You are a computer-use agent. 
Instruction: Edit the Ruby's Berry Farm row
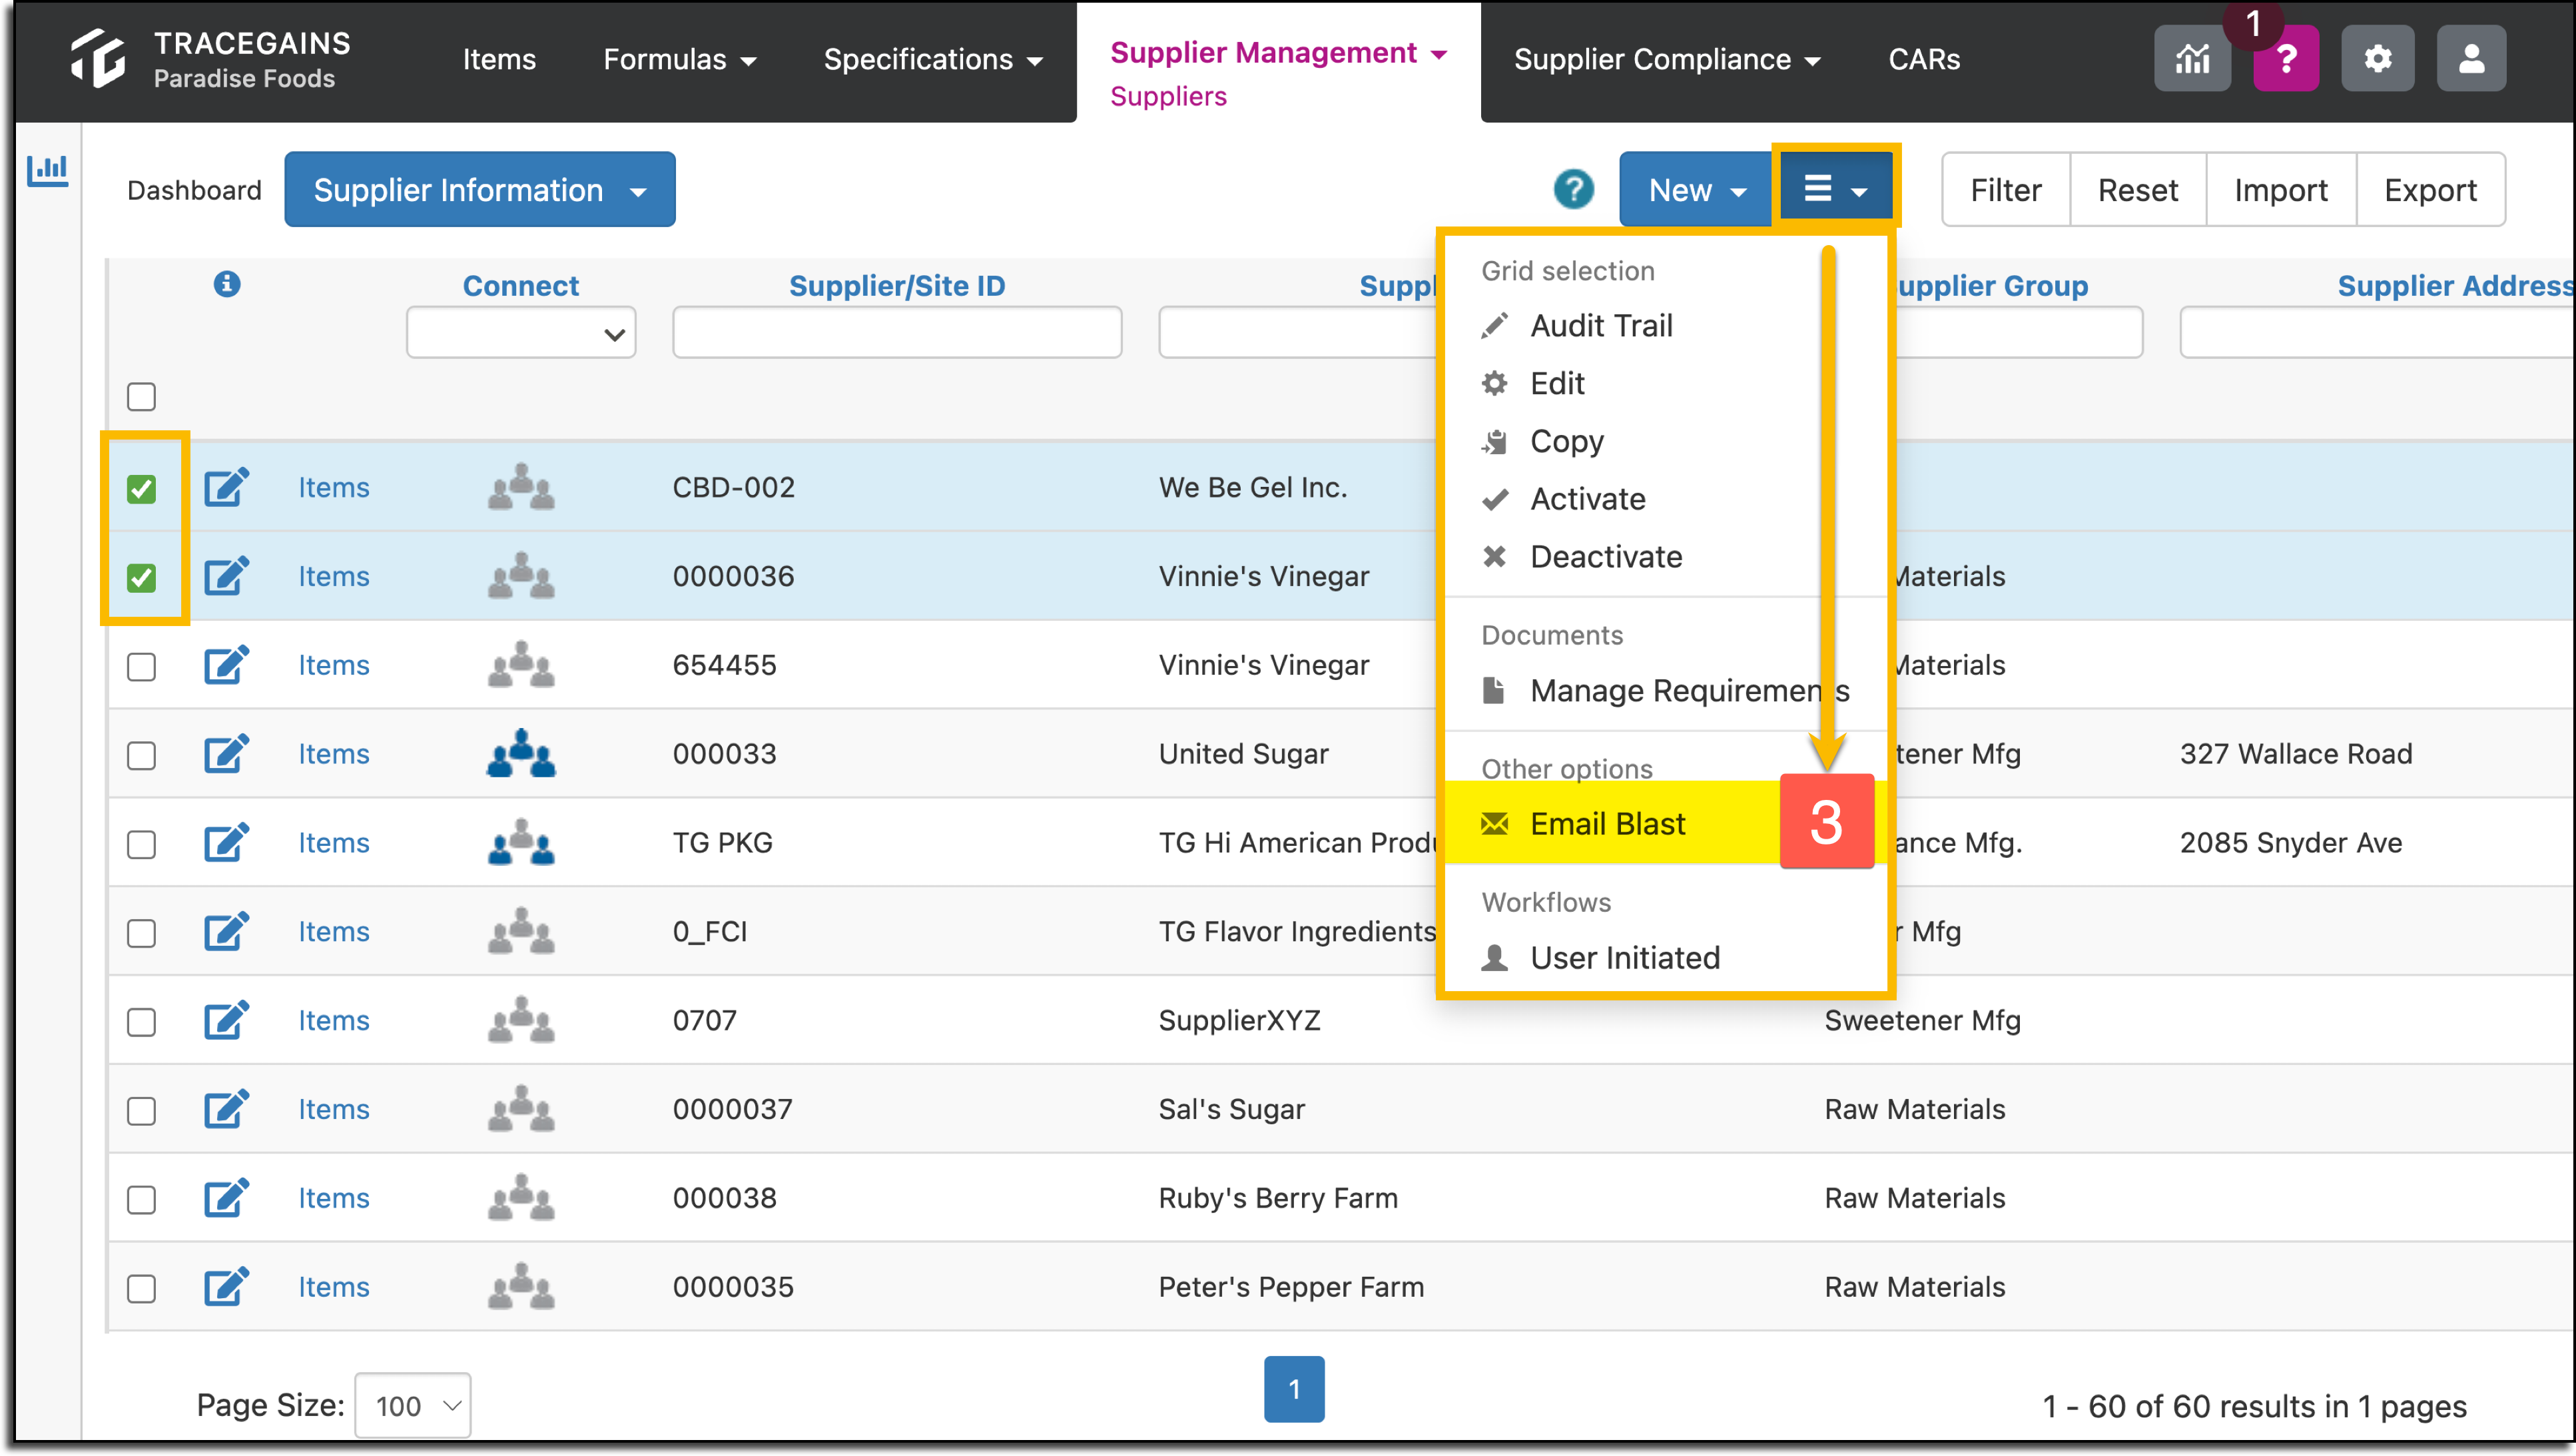click(226, 1199)
